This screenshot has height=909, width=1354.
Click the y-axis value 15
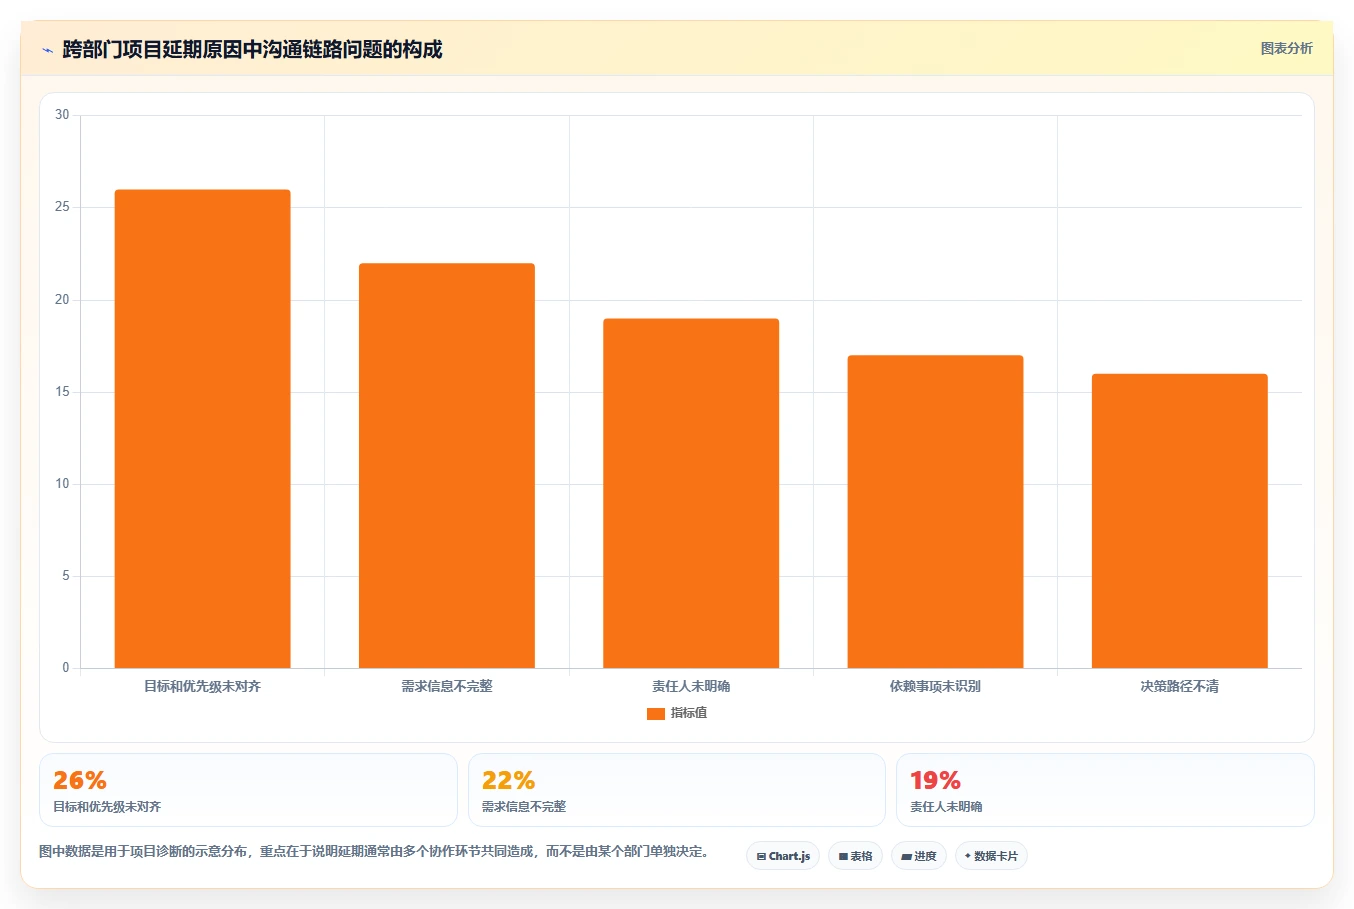coord(62,392)
